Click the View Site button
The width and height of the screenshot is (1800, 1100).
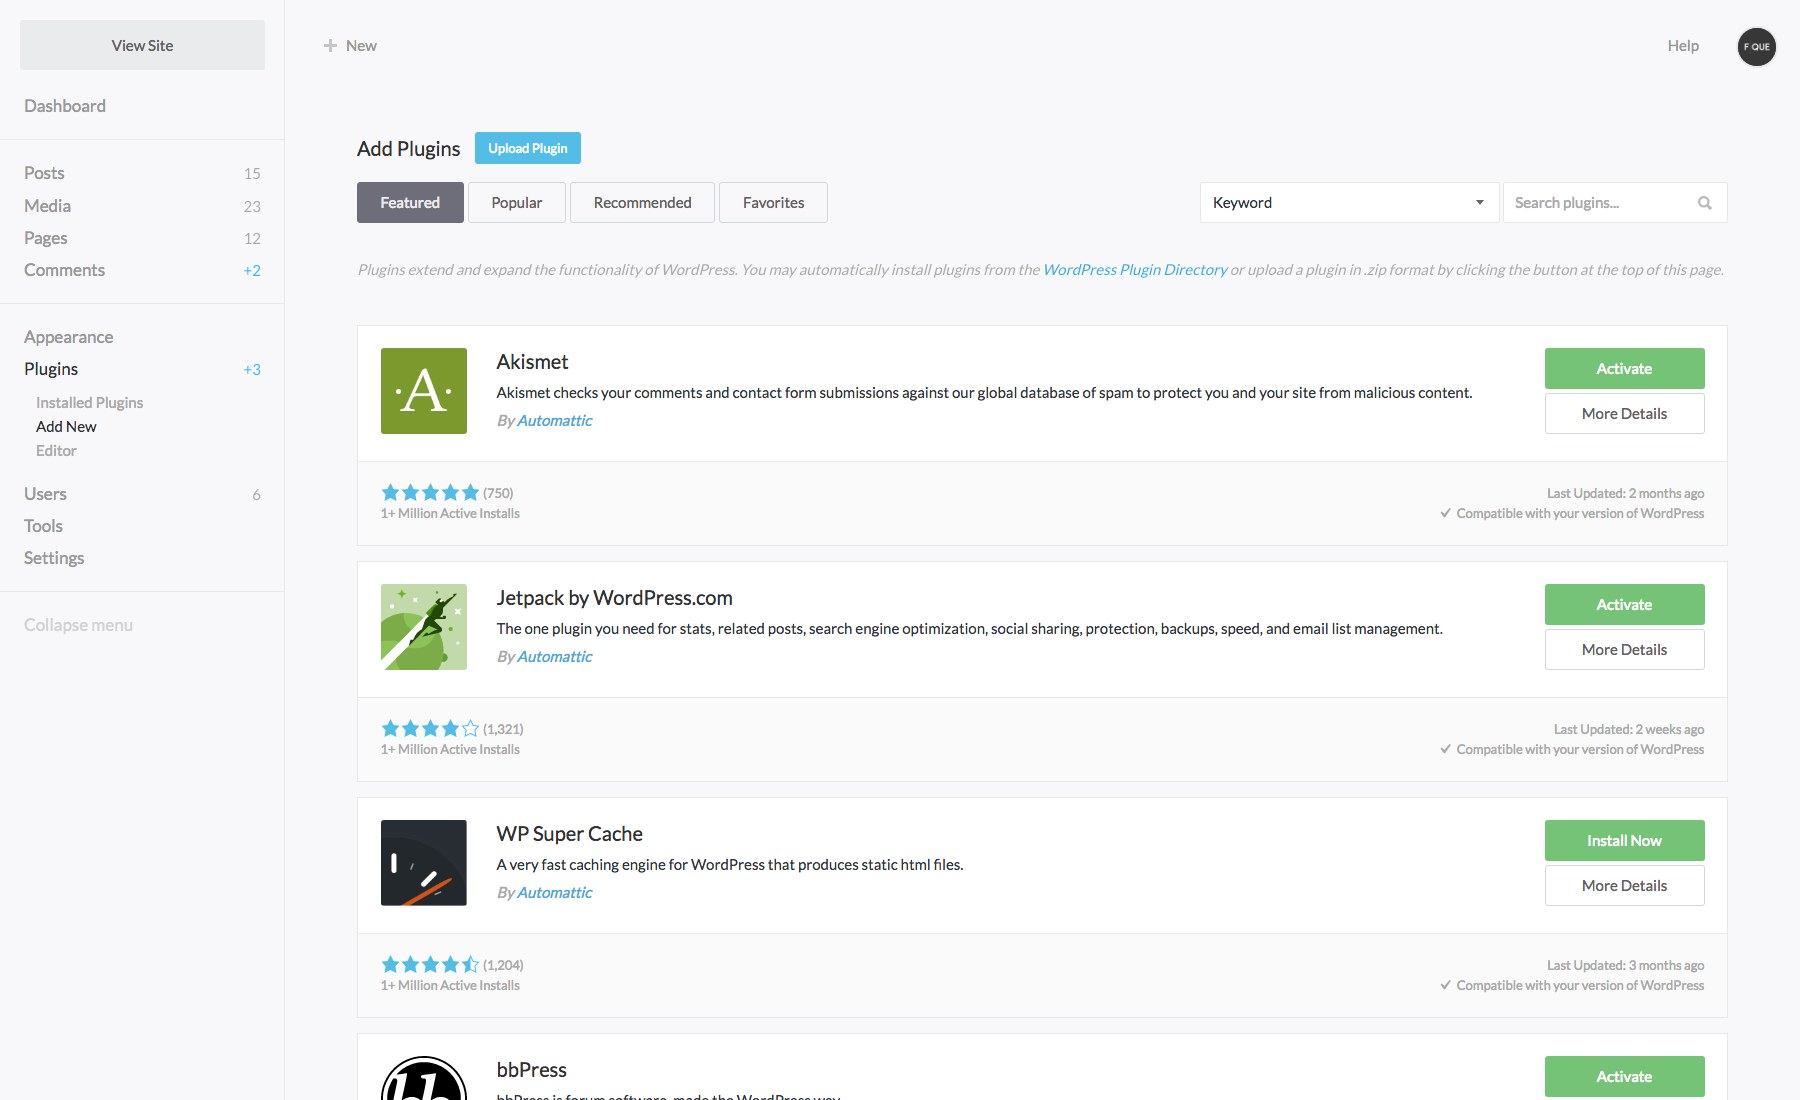142,45
